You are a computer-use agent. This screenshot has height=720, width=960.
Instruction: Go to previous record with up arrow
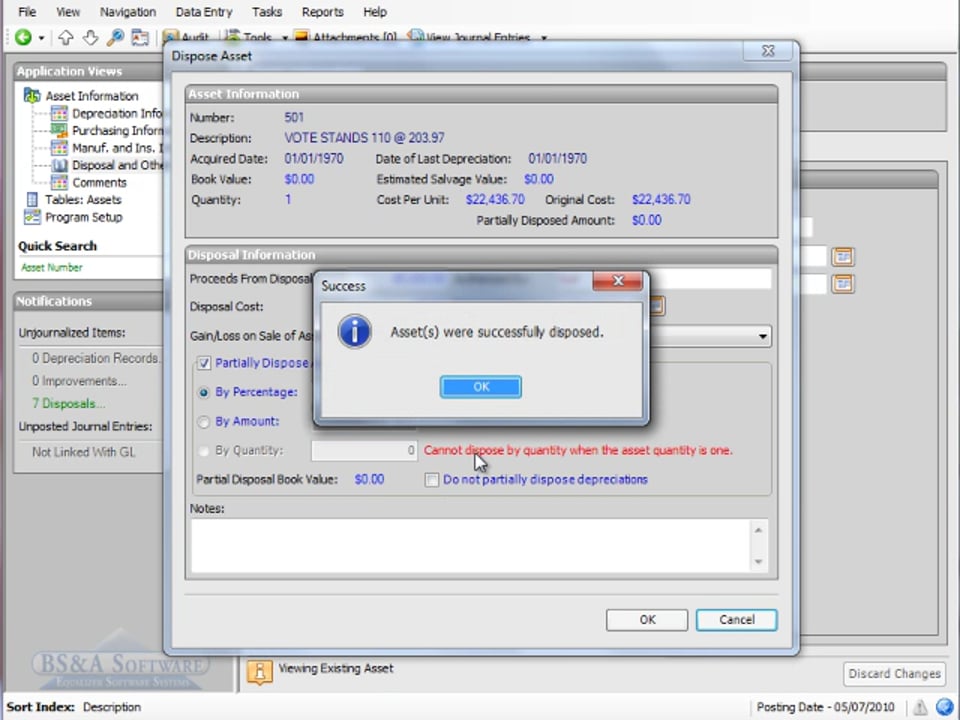[66, 38]
